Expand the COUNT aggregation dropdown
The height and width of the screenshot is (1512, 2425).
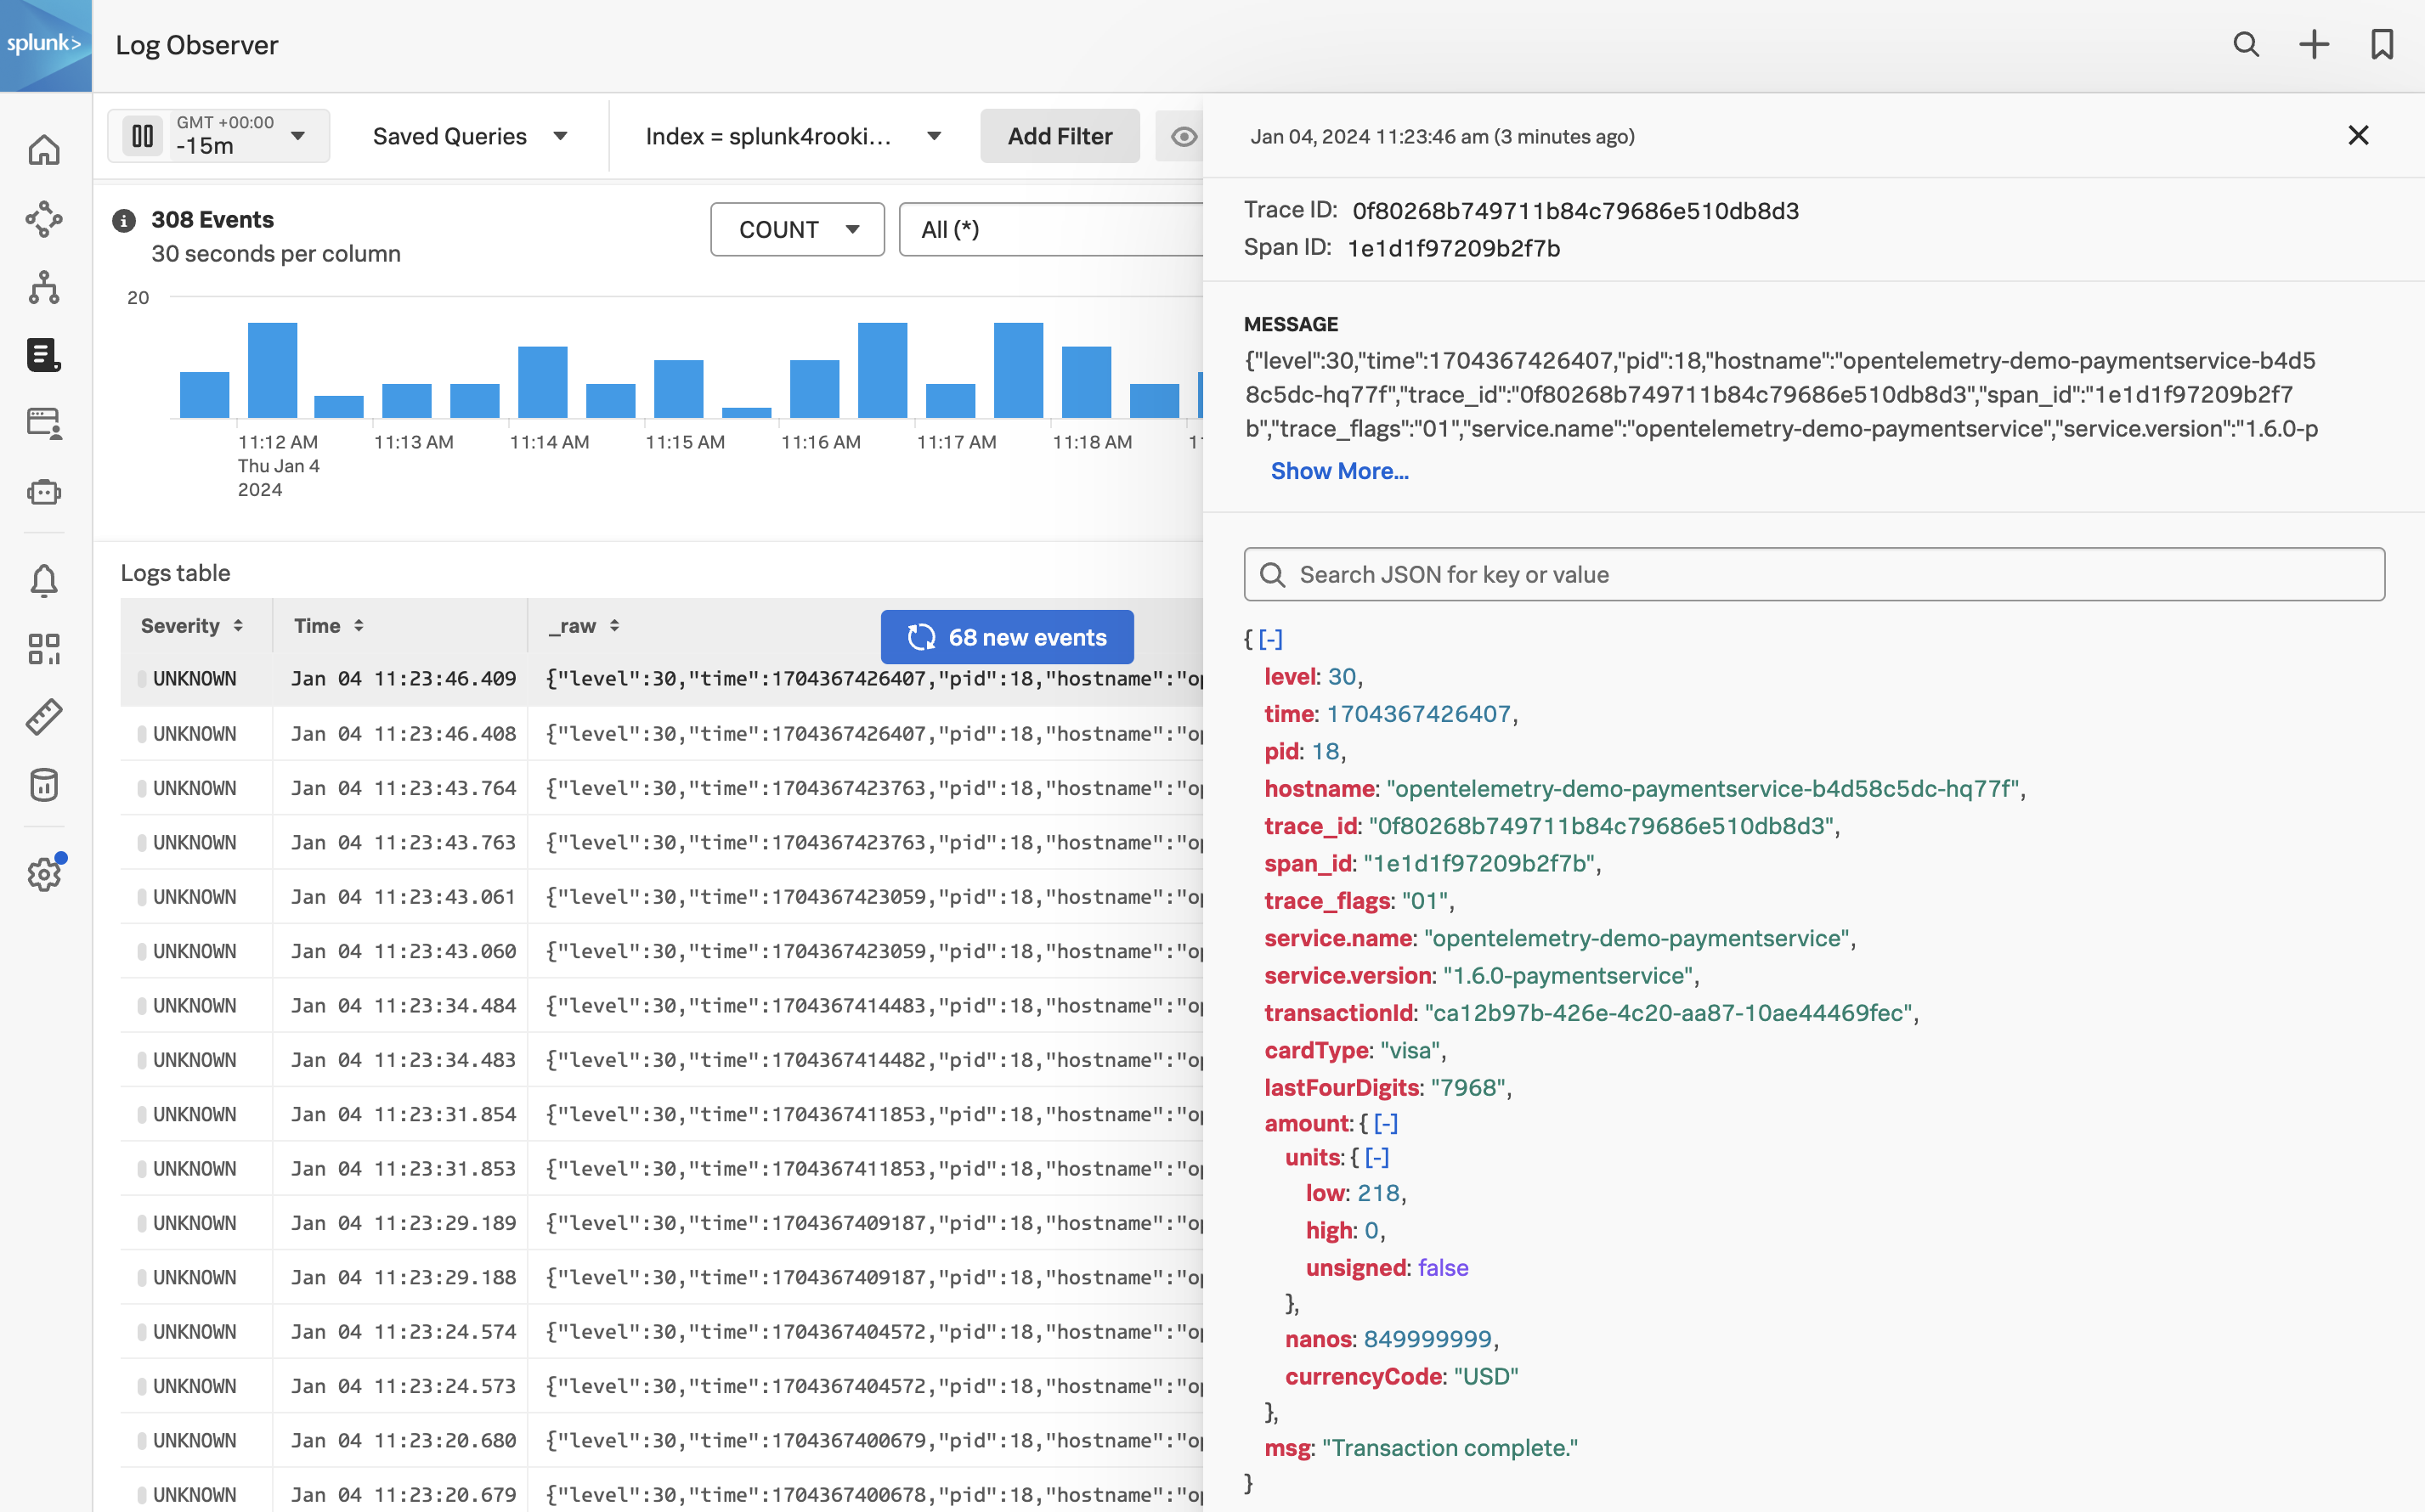797,229
